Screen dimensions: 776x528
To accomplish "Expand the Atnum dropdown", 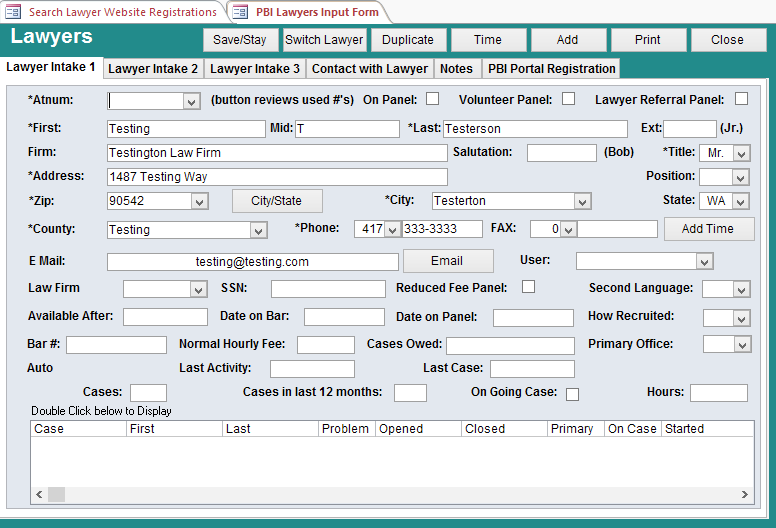I will click(192, 101).
